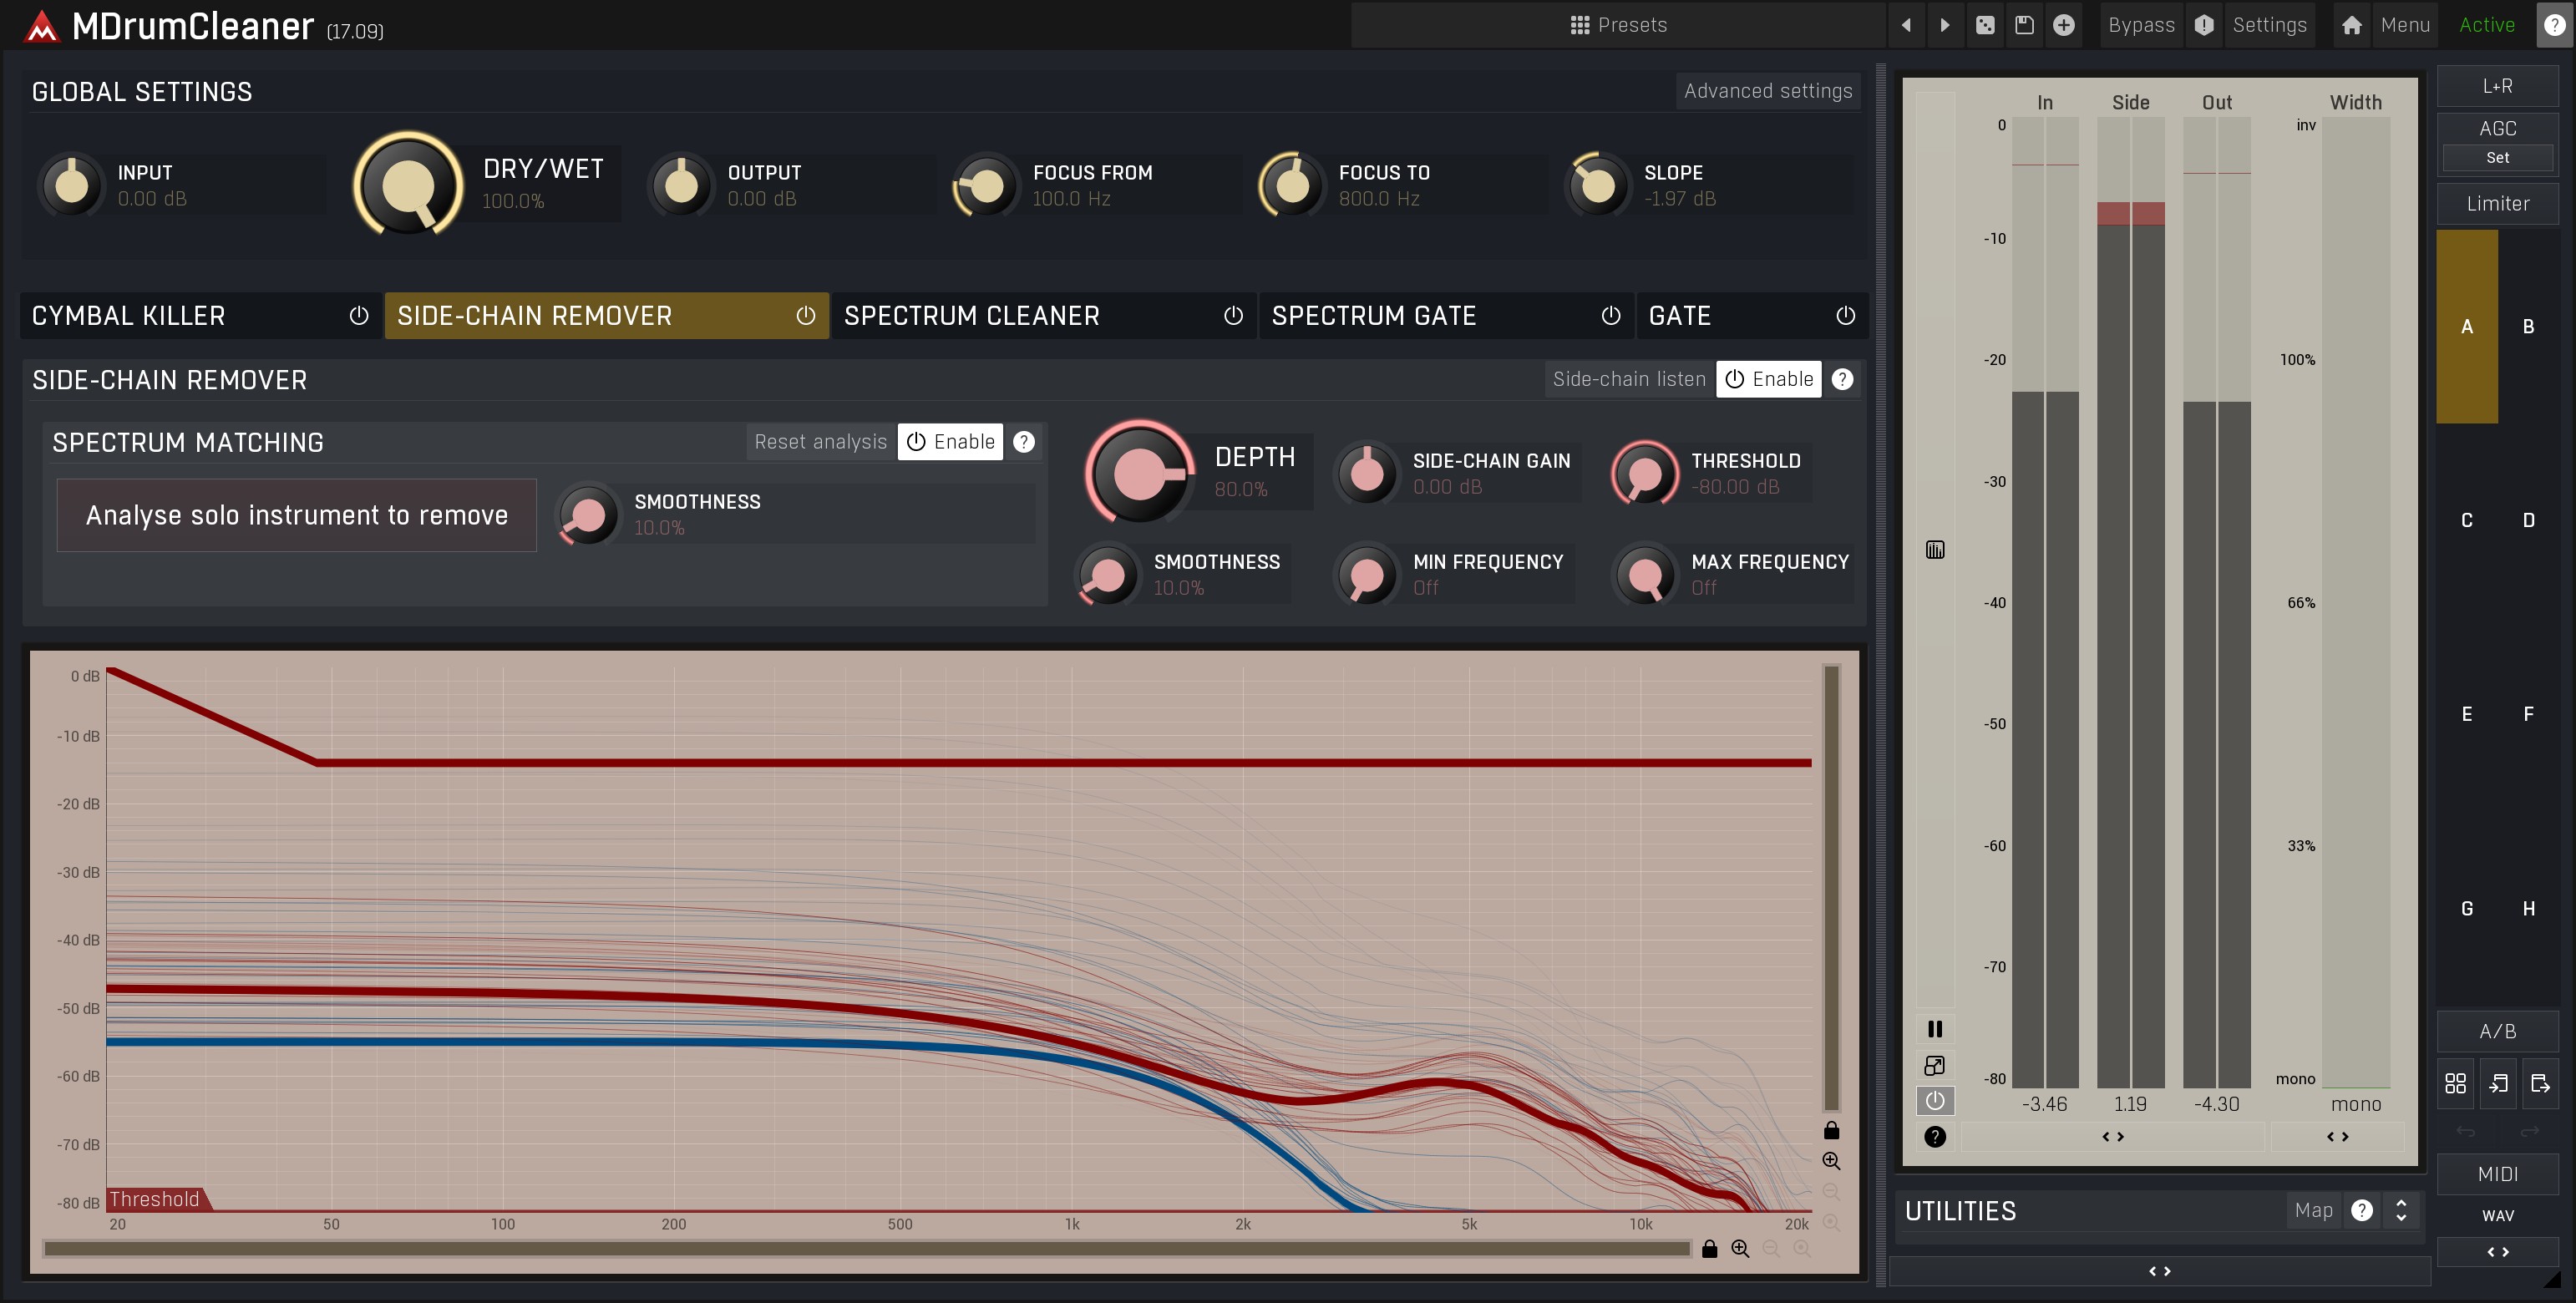The height and width of the screenshot is (1303, 2576).
Task: Click the graph horizontal scrollbar
Action: (x=867, y=1248)
